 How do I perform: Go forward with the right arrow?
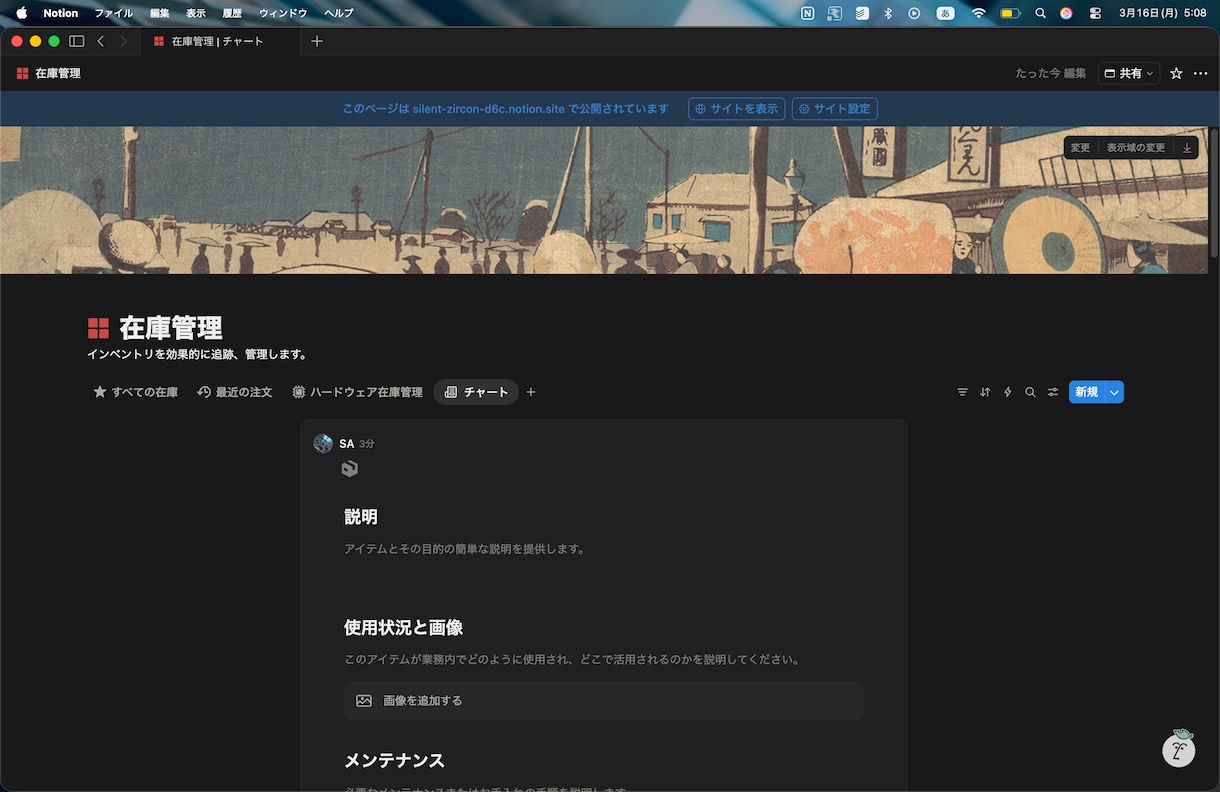coord(123,41)
